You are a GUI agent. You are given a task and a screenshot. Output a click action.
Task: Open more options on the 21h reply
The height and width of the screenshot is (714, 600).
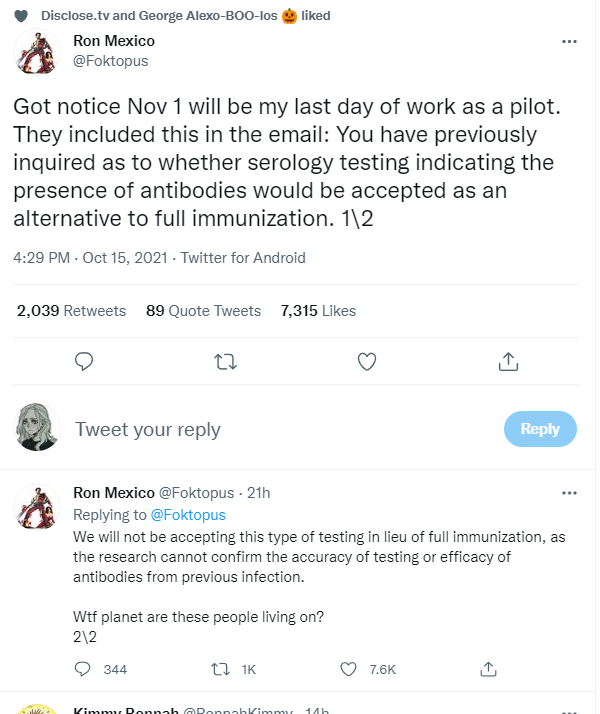[569, 493]
